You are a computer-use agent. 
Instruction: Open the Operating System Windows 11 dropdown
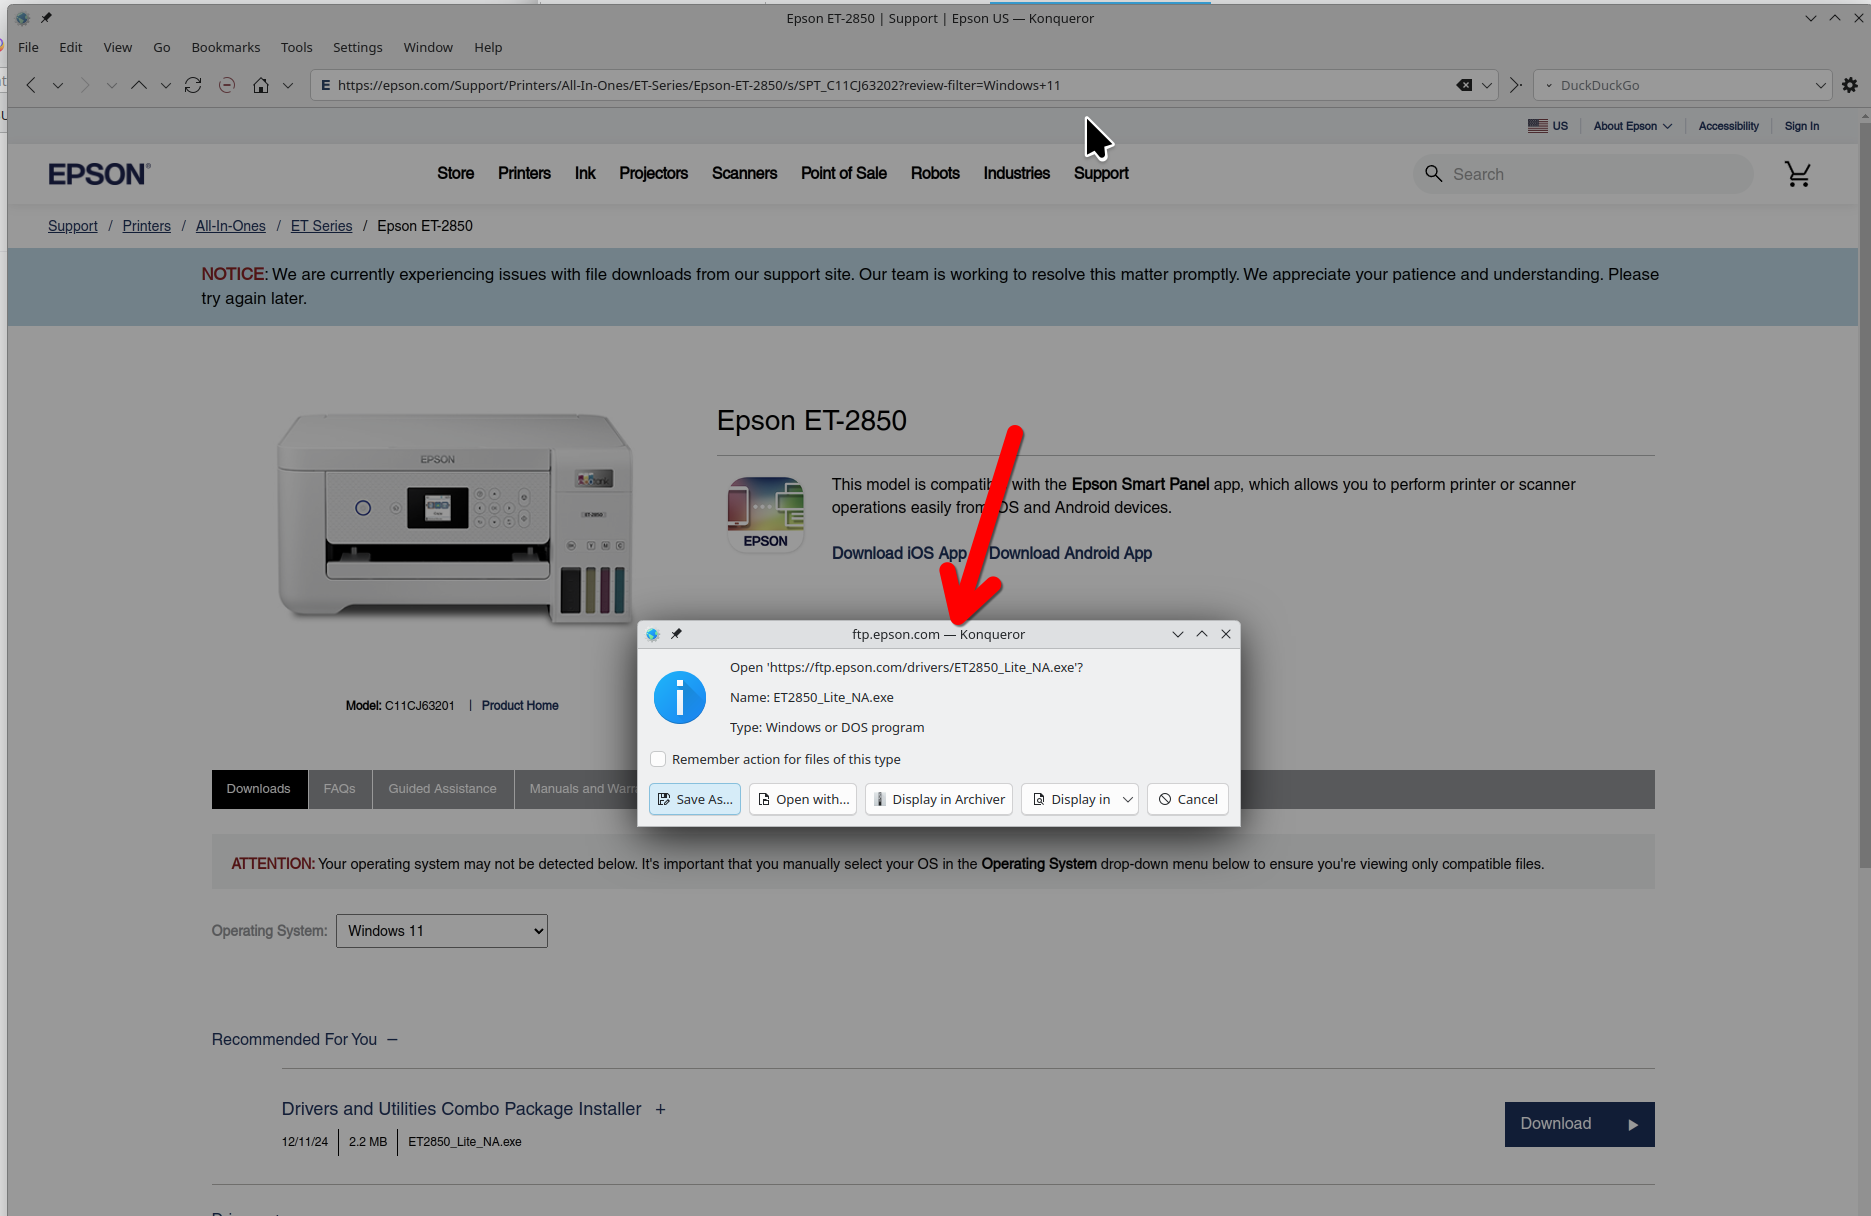coord(442,931)
